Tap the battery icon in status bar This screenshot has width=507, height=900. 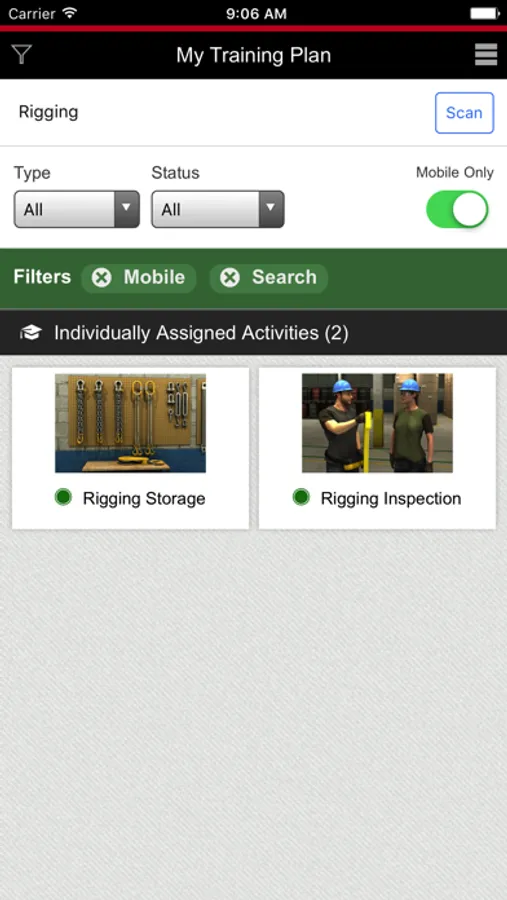click(x=485, y=13)
